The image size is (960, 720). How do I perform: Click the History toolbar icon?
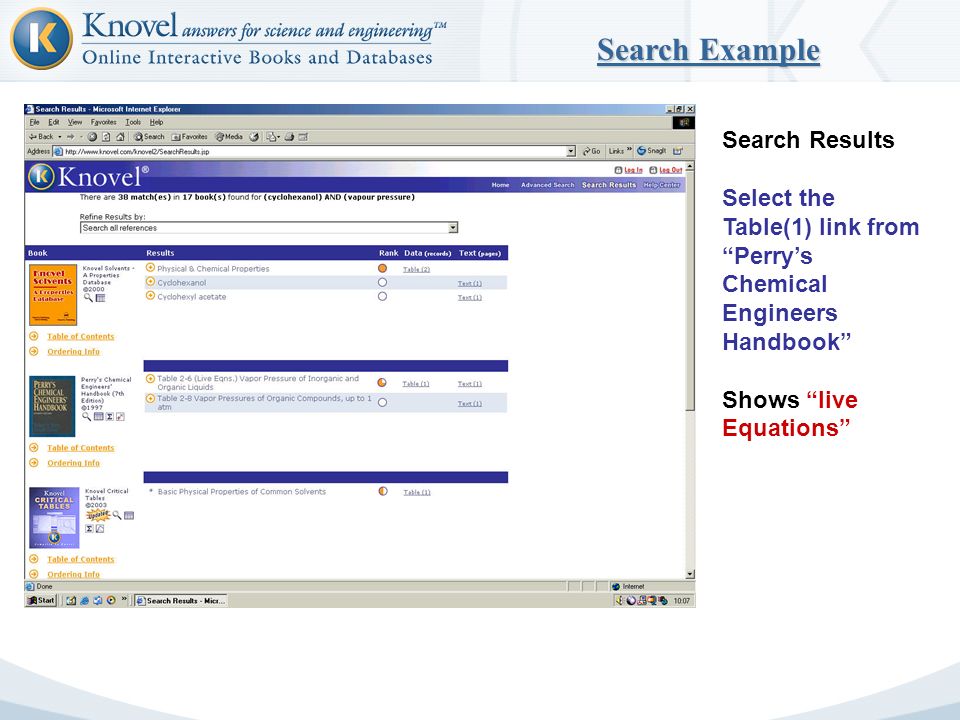tap(254, 137)
